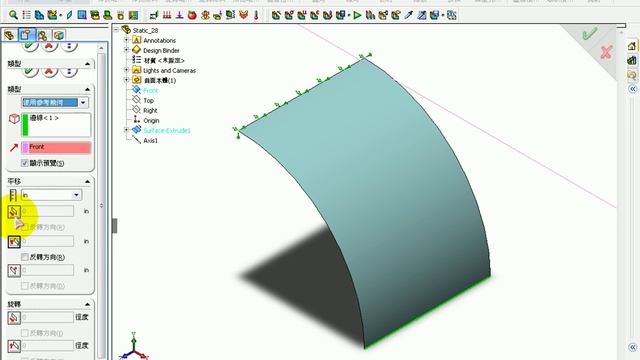Toggle 反轉方向(R) checkbox under second translate field
This screenshot has height=360, width=640.
tap(24, 257)
